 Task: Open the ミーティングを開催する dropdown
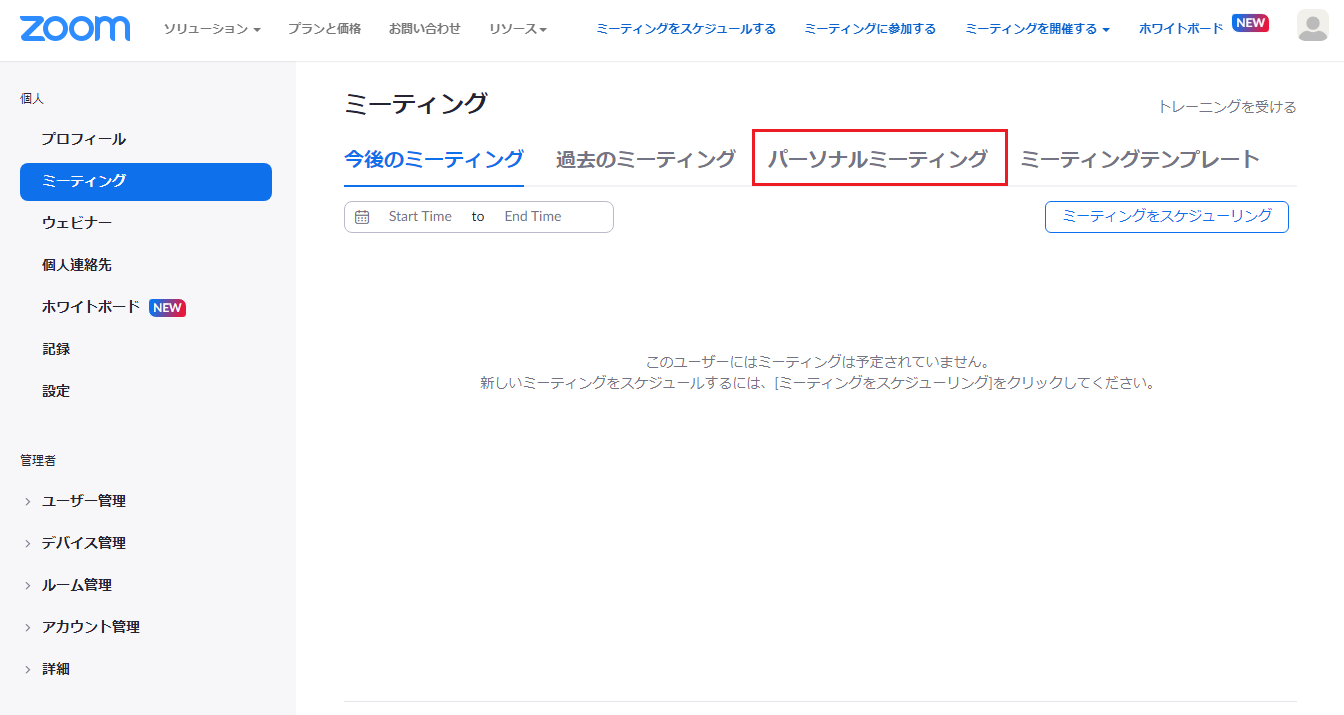1036,29
